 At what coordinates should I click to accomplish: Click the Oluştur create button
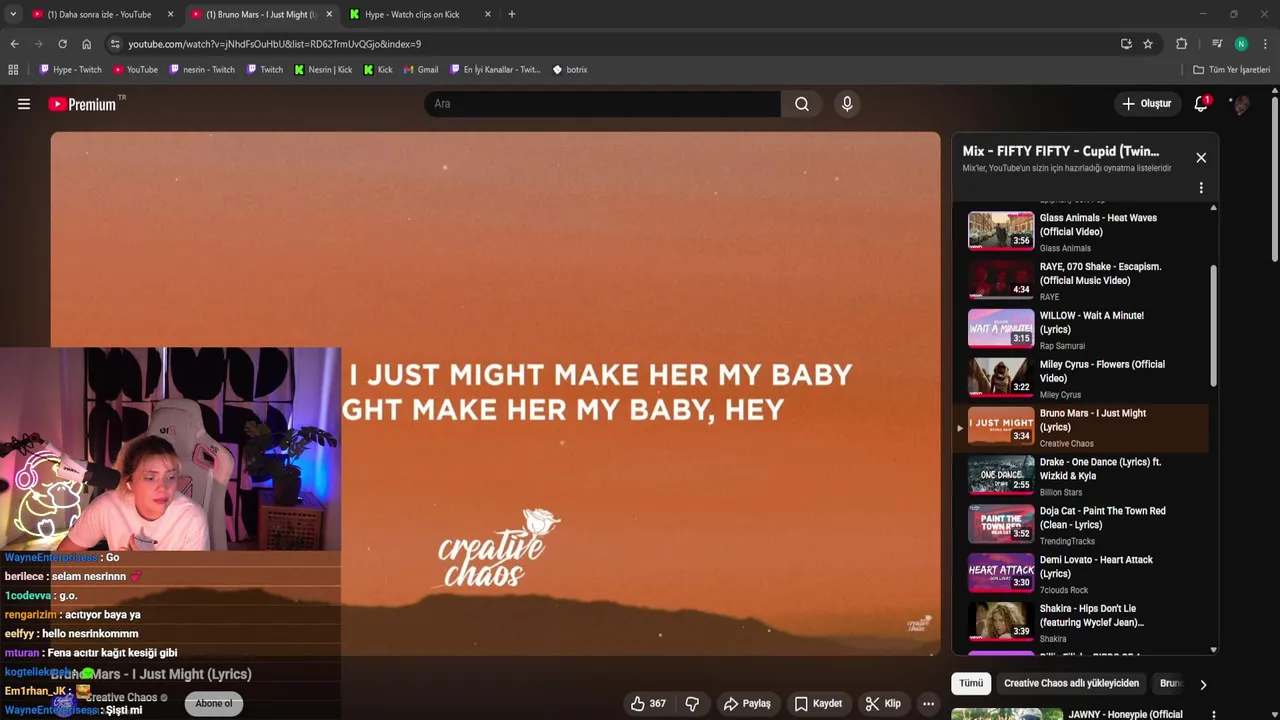pyautogui.click(x=1146, y=104)
